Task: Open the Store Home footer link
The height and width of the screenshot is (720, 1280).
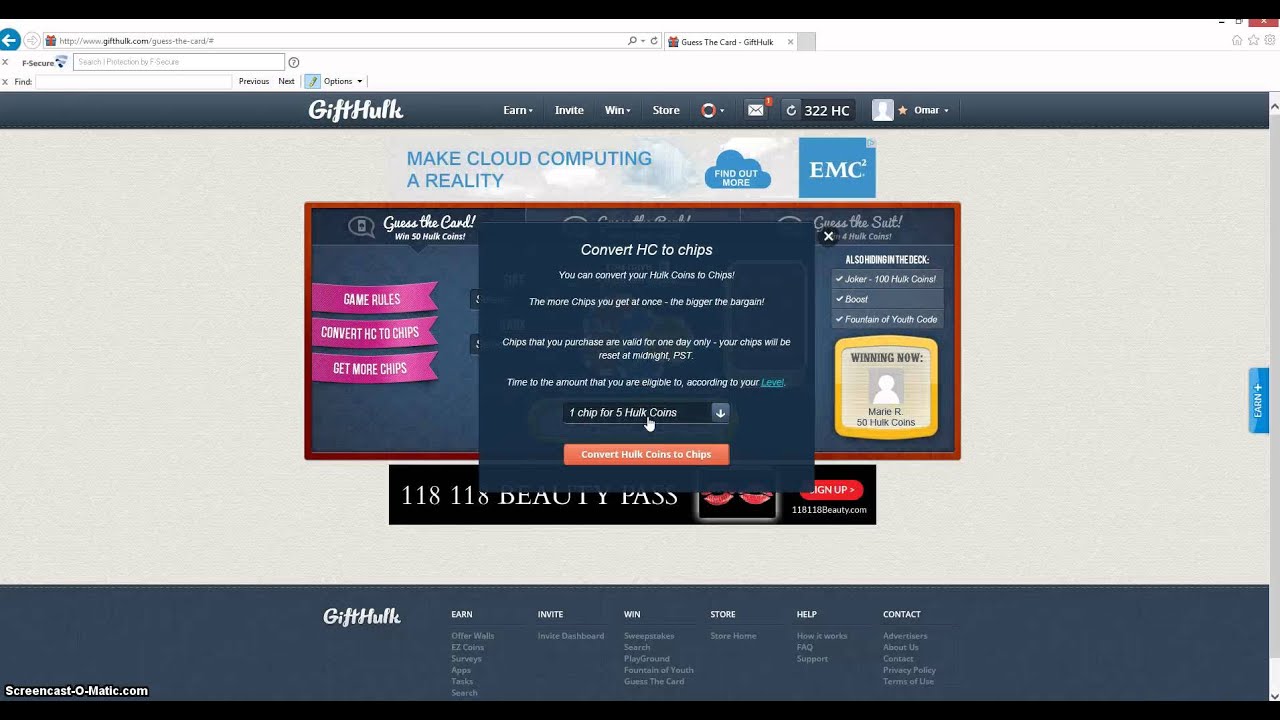Action: click(x=733, y=636)
